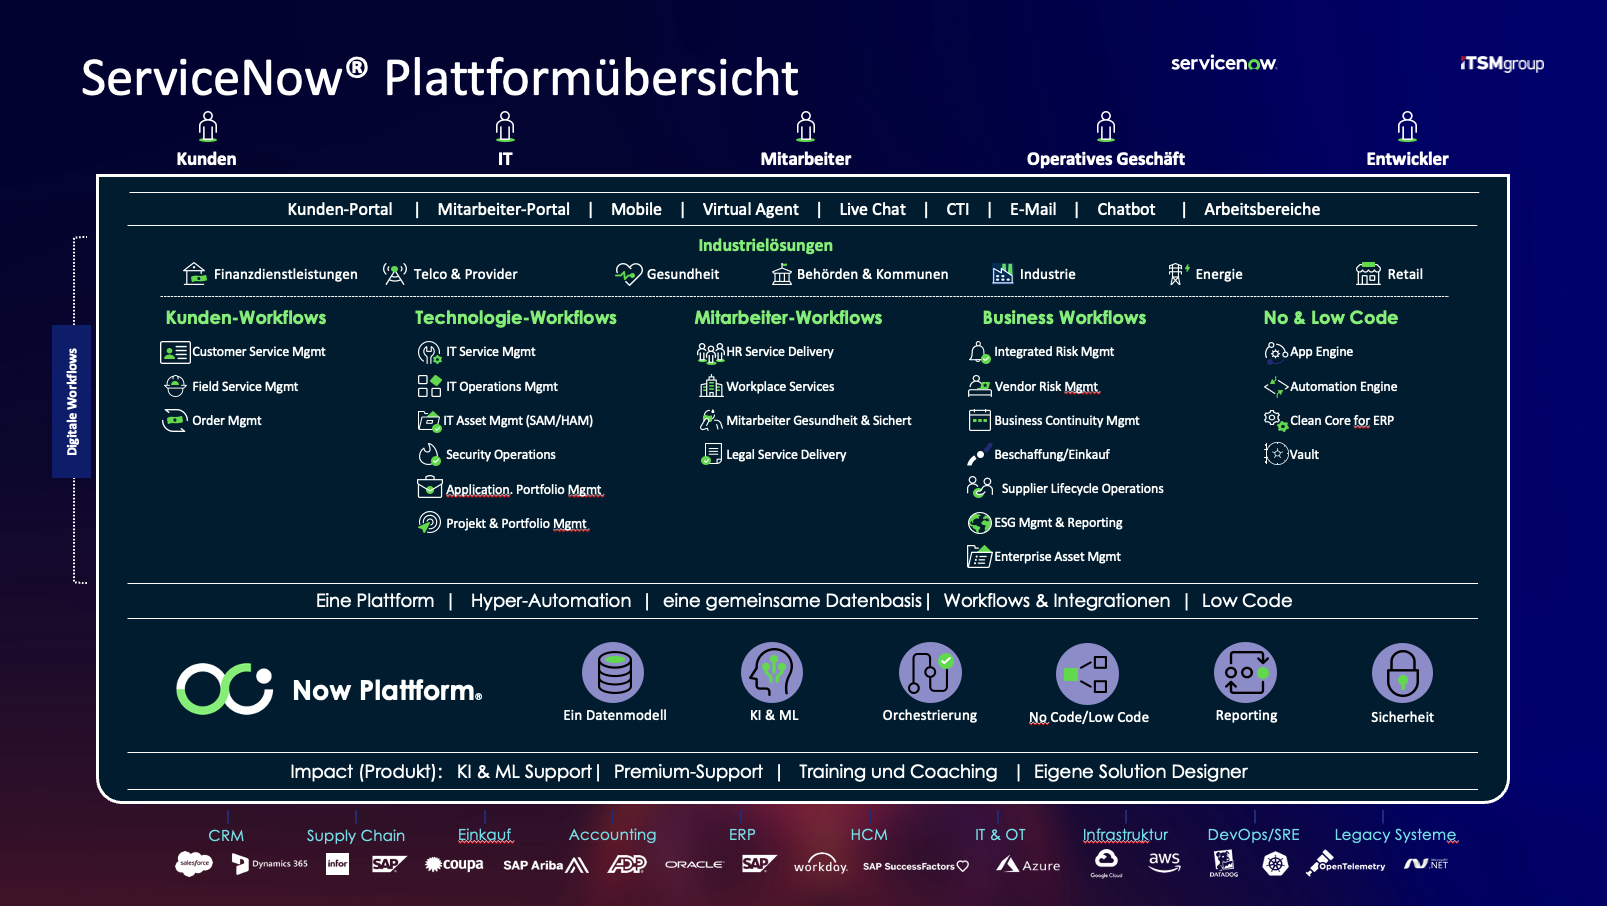Click the Dynamics 365 logo
This screenshot has height=906, width=1607.
coord(270,864)
